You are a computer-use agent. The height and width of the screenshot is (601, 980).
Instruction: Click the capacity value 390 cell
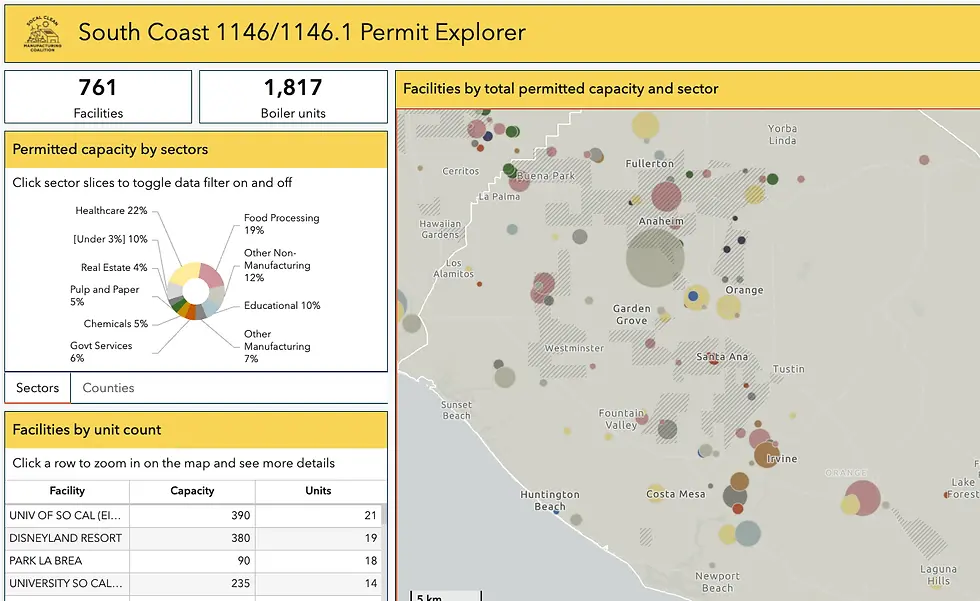192,515
